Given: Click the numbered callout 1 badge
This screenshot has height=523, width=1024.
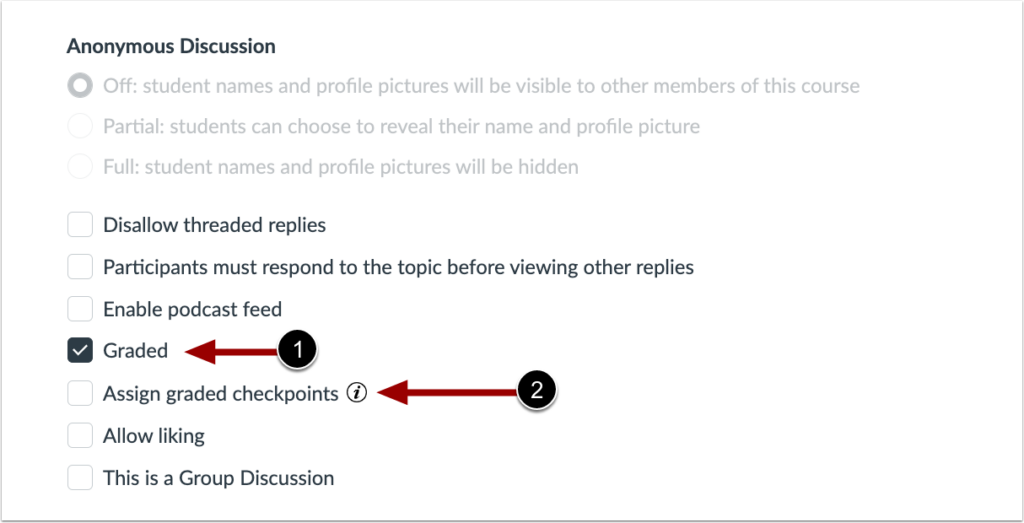Looking at the screenshot, I should click(297, 350).
